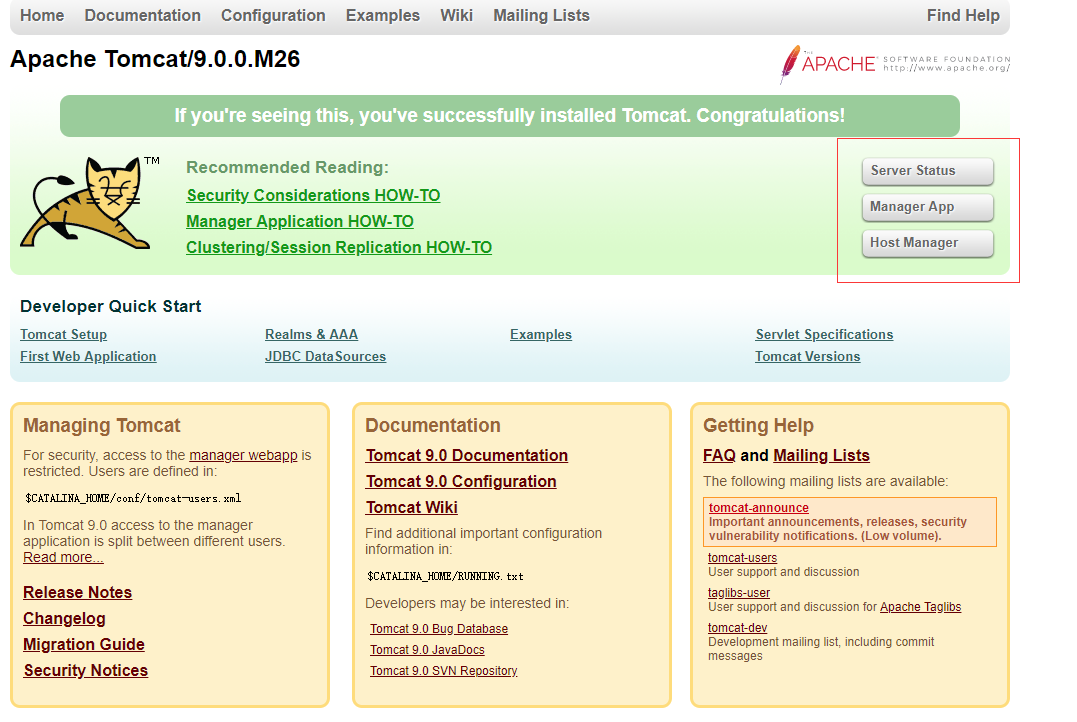Visit the Tomcat Wiki link
The width and height of the screenshot is (1077, 722).
pos(411,508)
